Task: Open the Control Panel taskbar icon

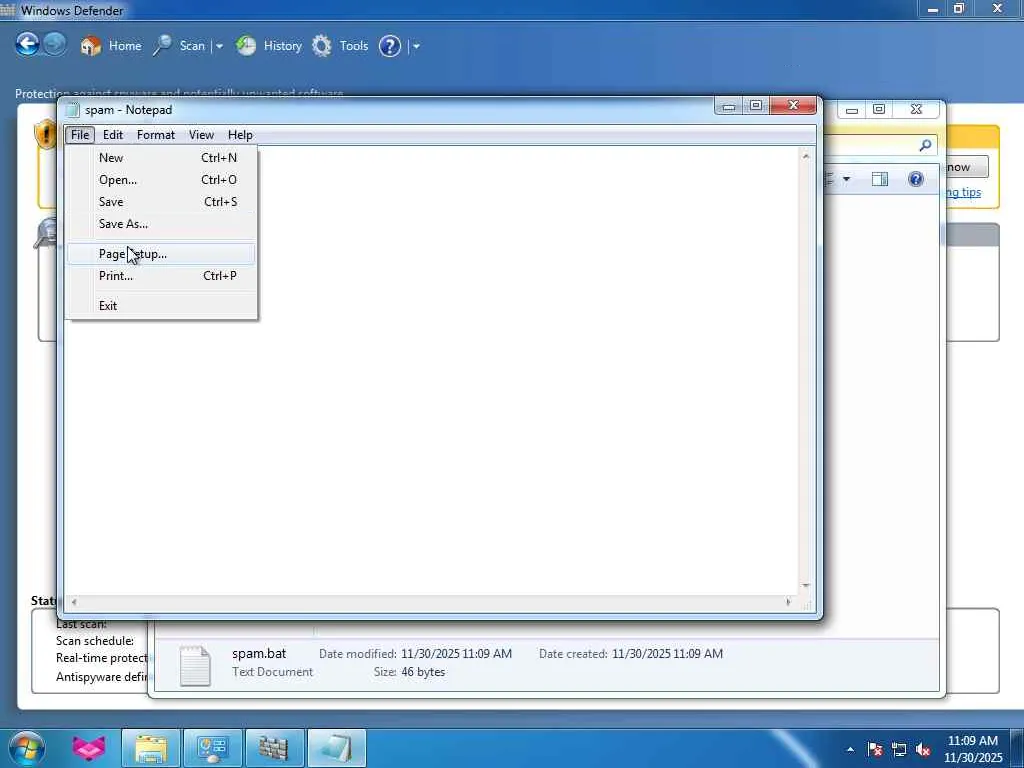Action: [x=213, y=748]
